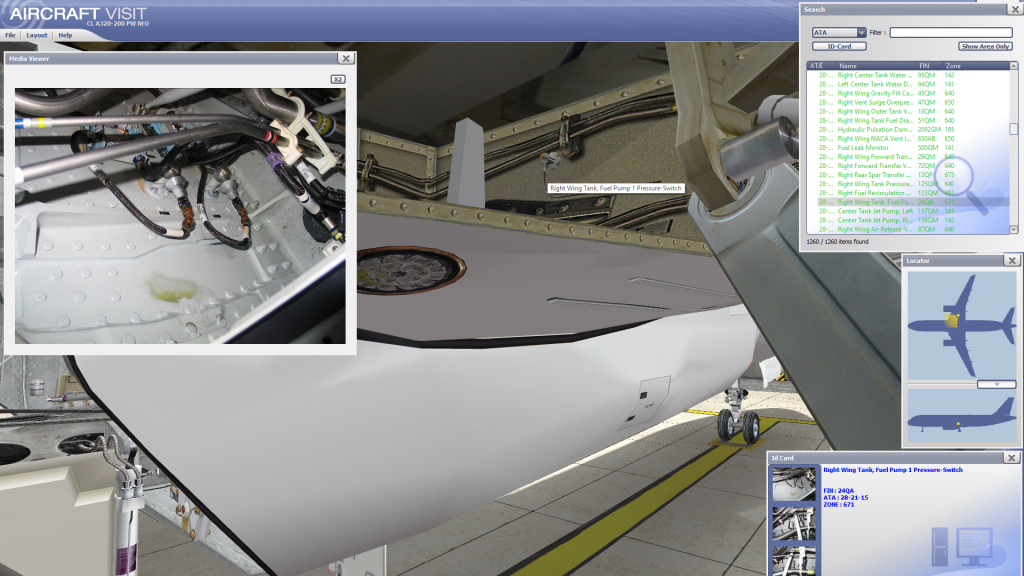Click the pressure switch component in 3D view

click(550, 159)
